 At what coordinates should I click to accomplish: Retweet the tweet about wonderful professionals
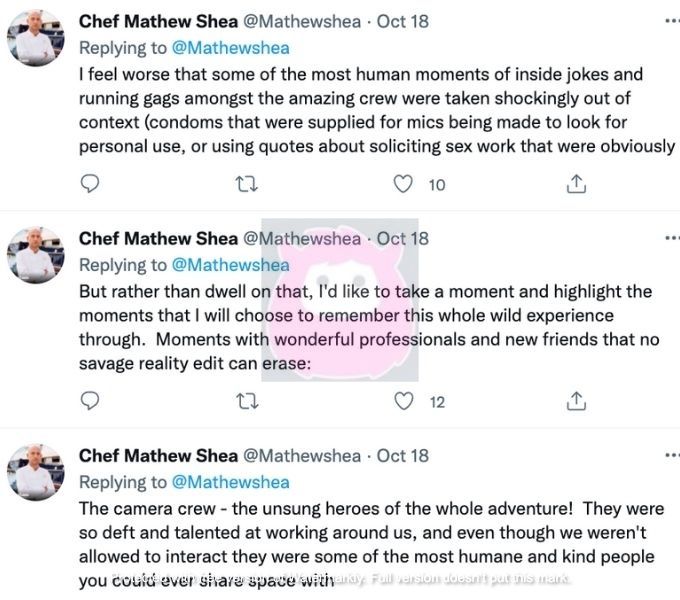click(247, 401)
